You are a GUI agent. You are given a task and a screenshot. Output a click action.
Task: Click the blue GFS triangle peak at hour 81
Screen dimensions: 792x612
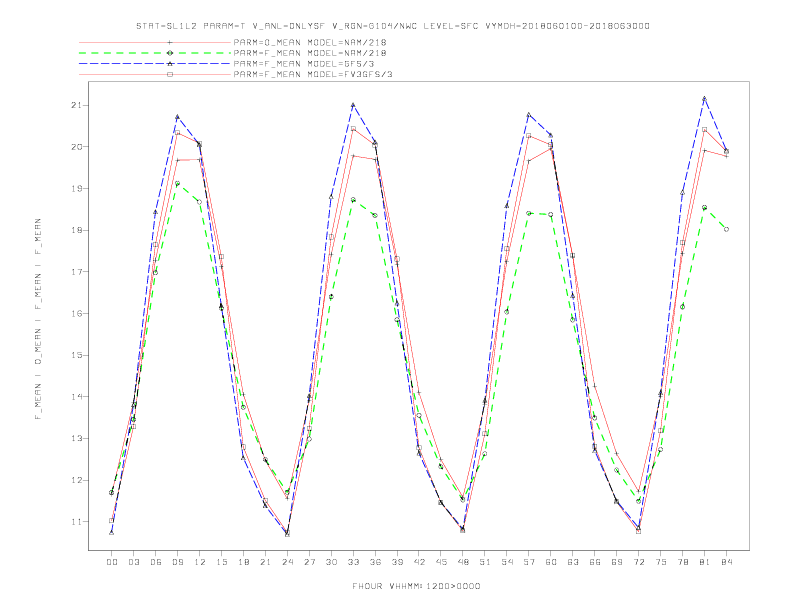(x=705, y=98)
